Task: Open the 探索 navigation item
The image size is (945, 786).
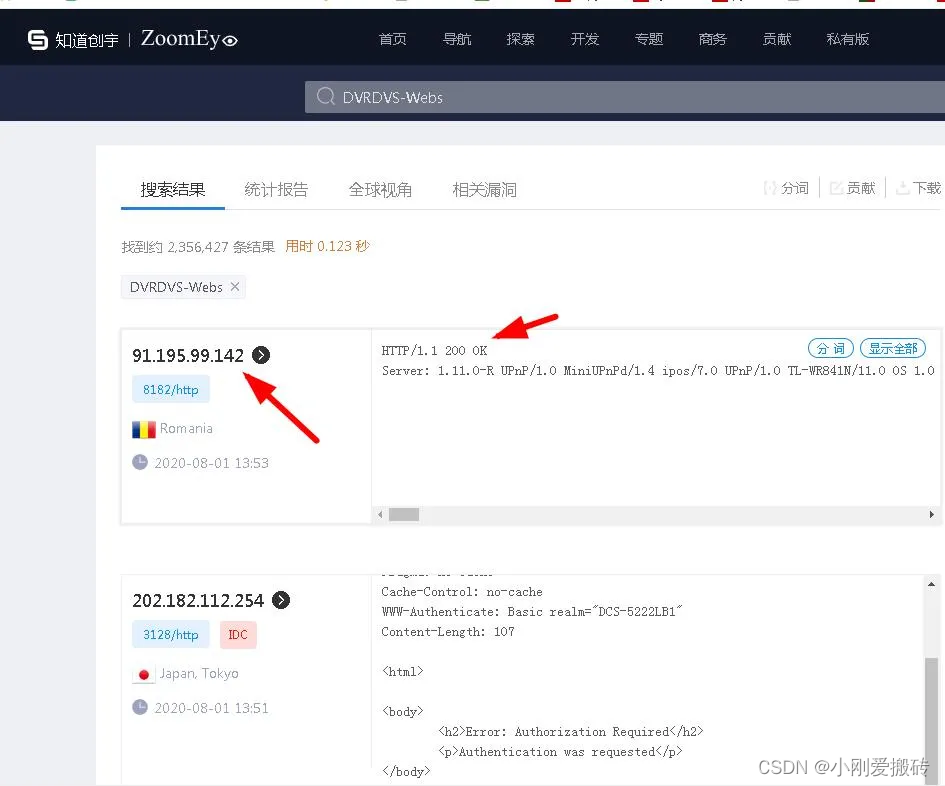Action: pyautogui.click(x=521, y=39)
